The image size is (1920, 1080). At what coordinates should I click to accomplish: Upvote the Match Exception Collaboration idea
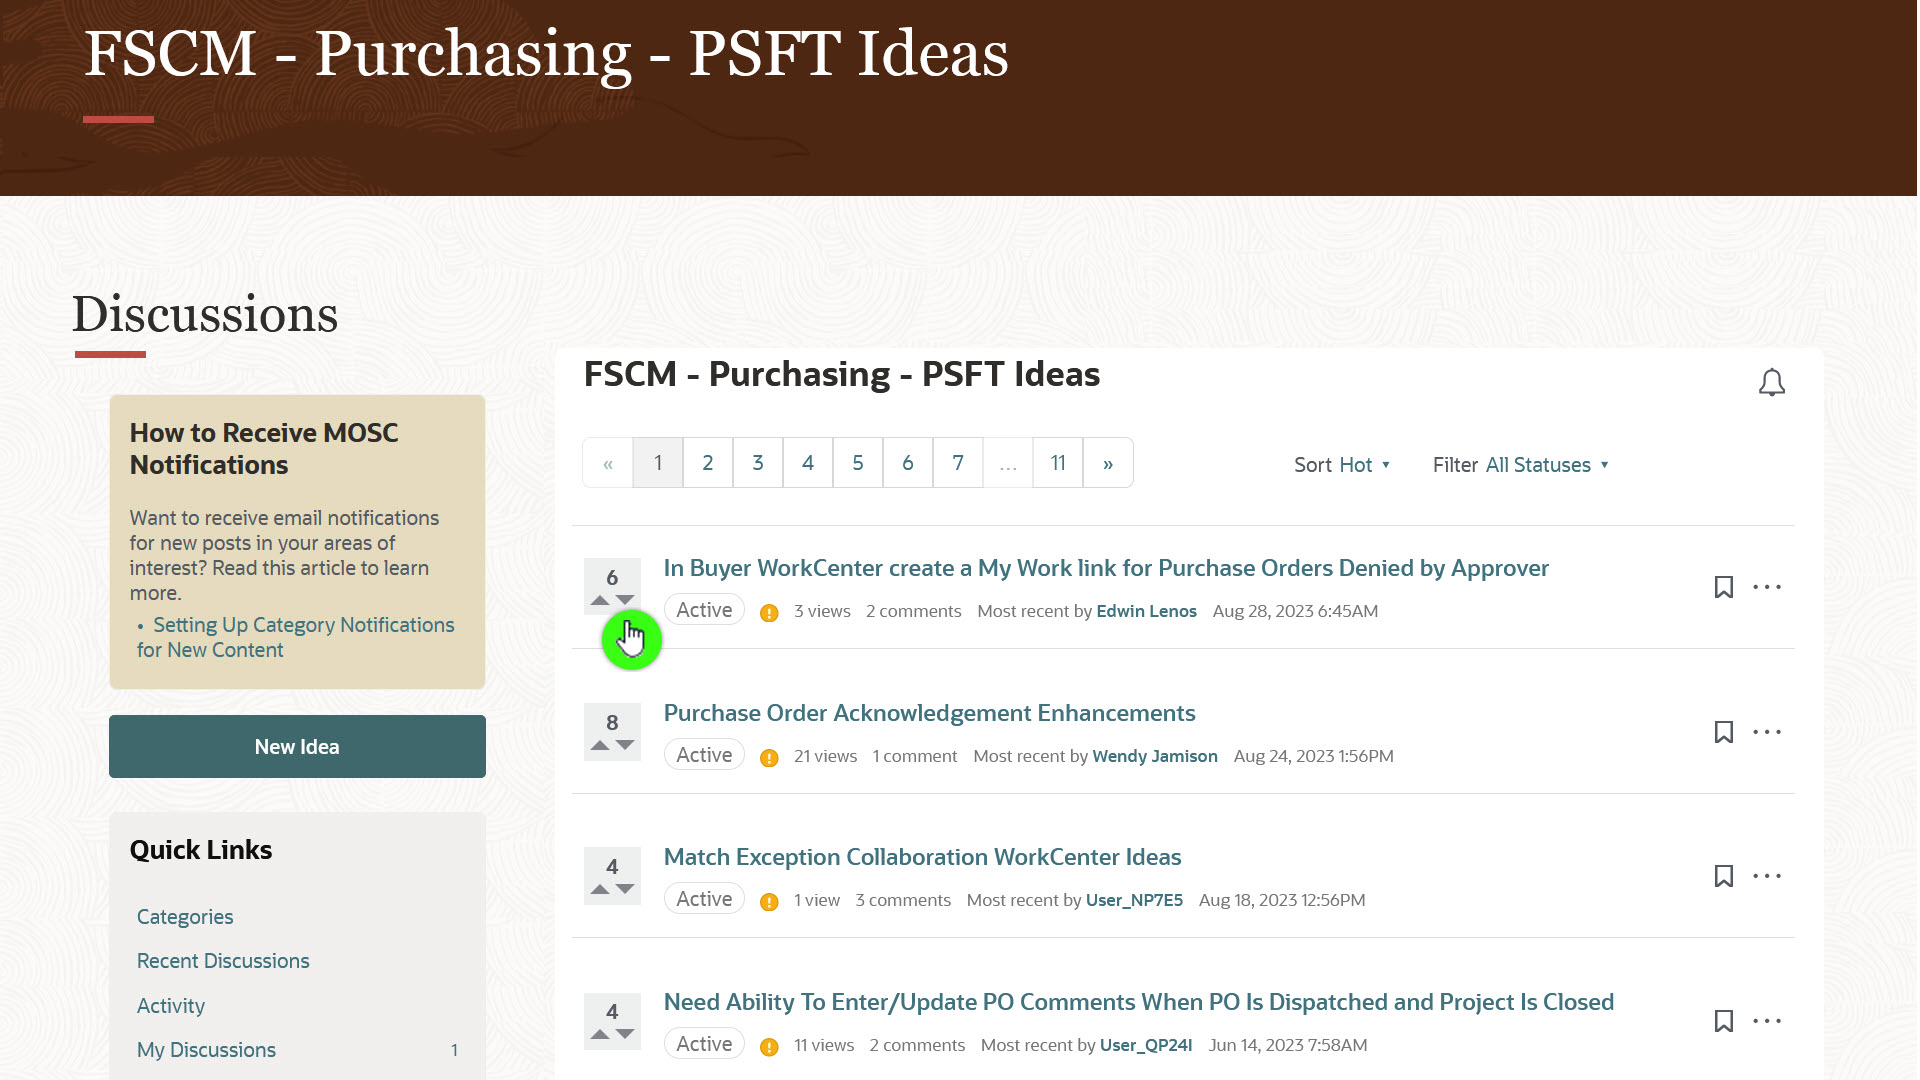[x=600, y=889]
